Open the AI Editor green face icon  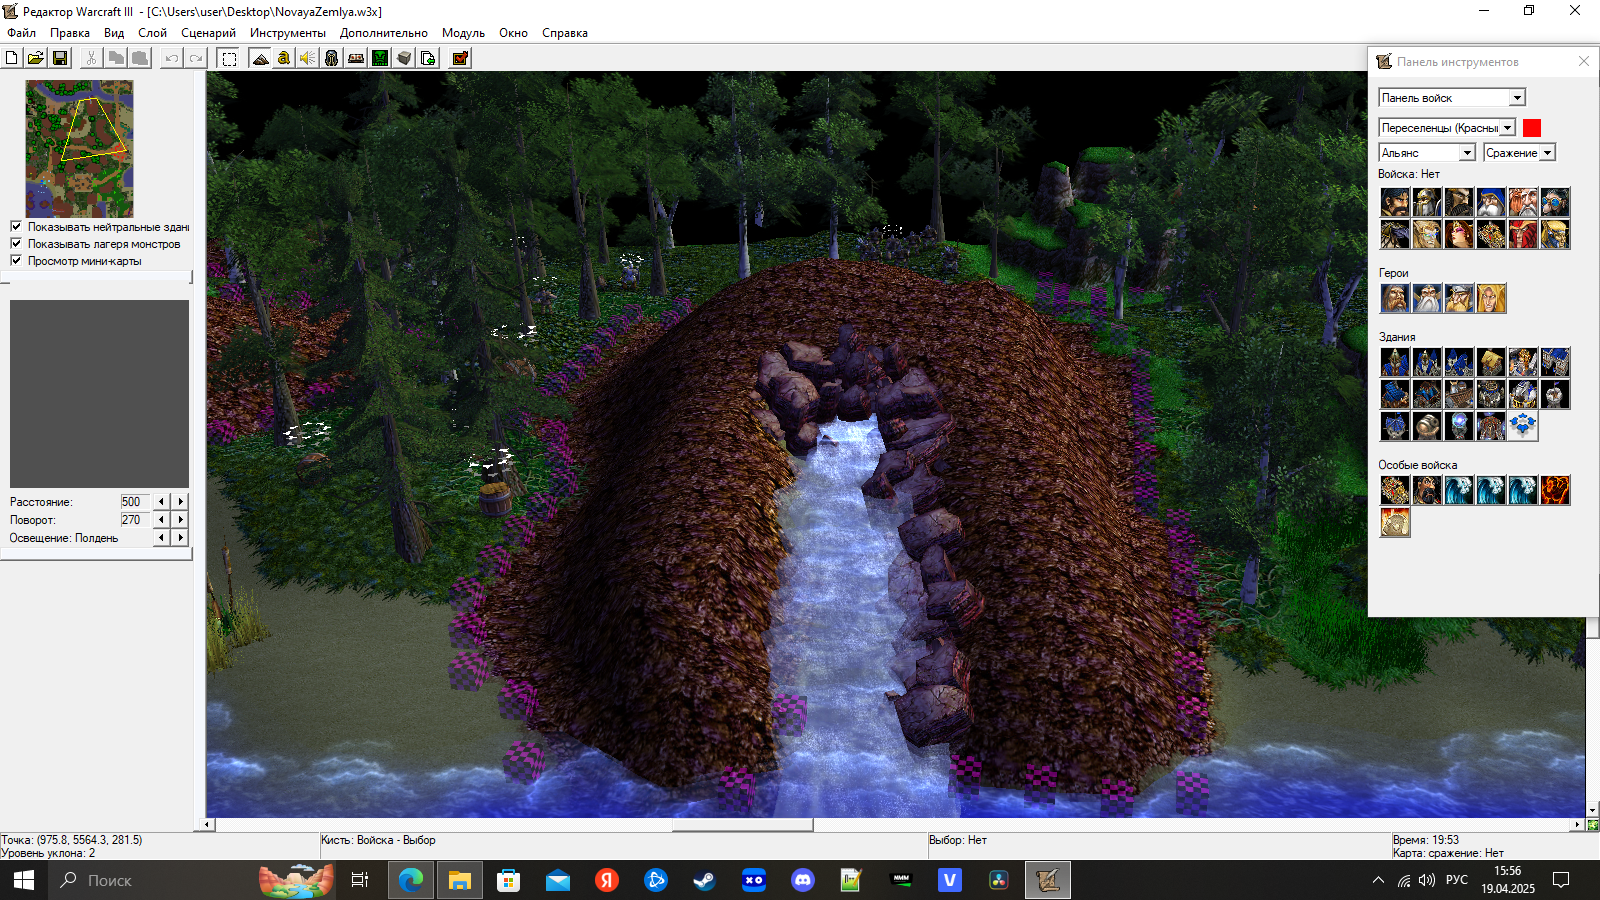(380, 58)
